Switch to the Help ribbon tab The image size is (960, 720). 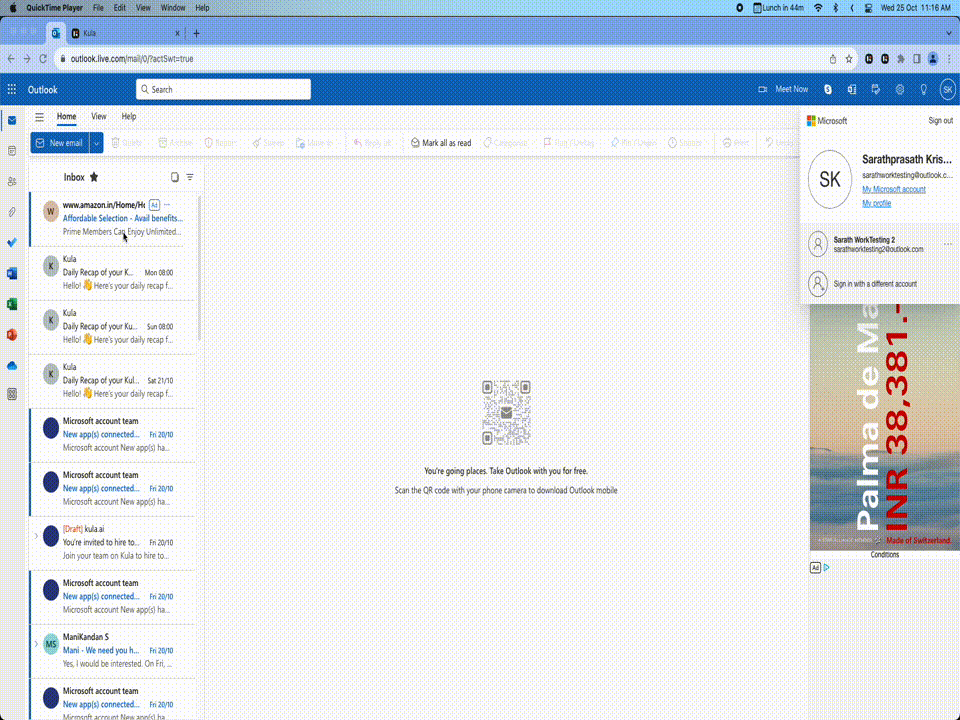[x=129, y=116]
